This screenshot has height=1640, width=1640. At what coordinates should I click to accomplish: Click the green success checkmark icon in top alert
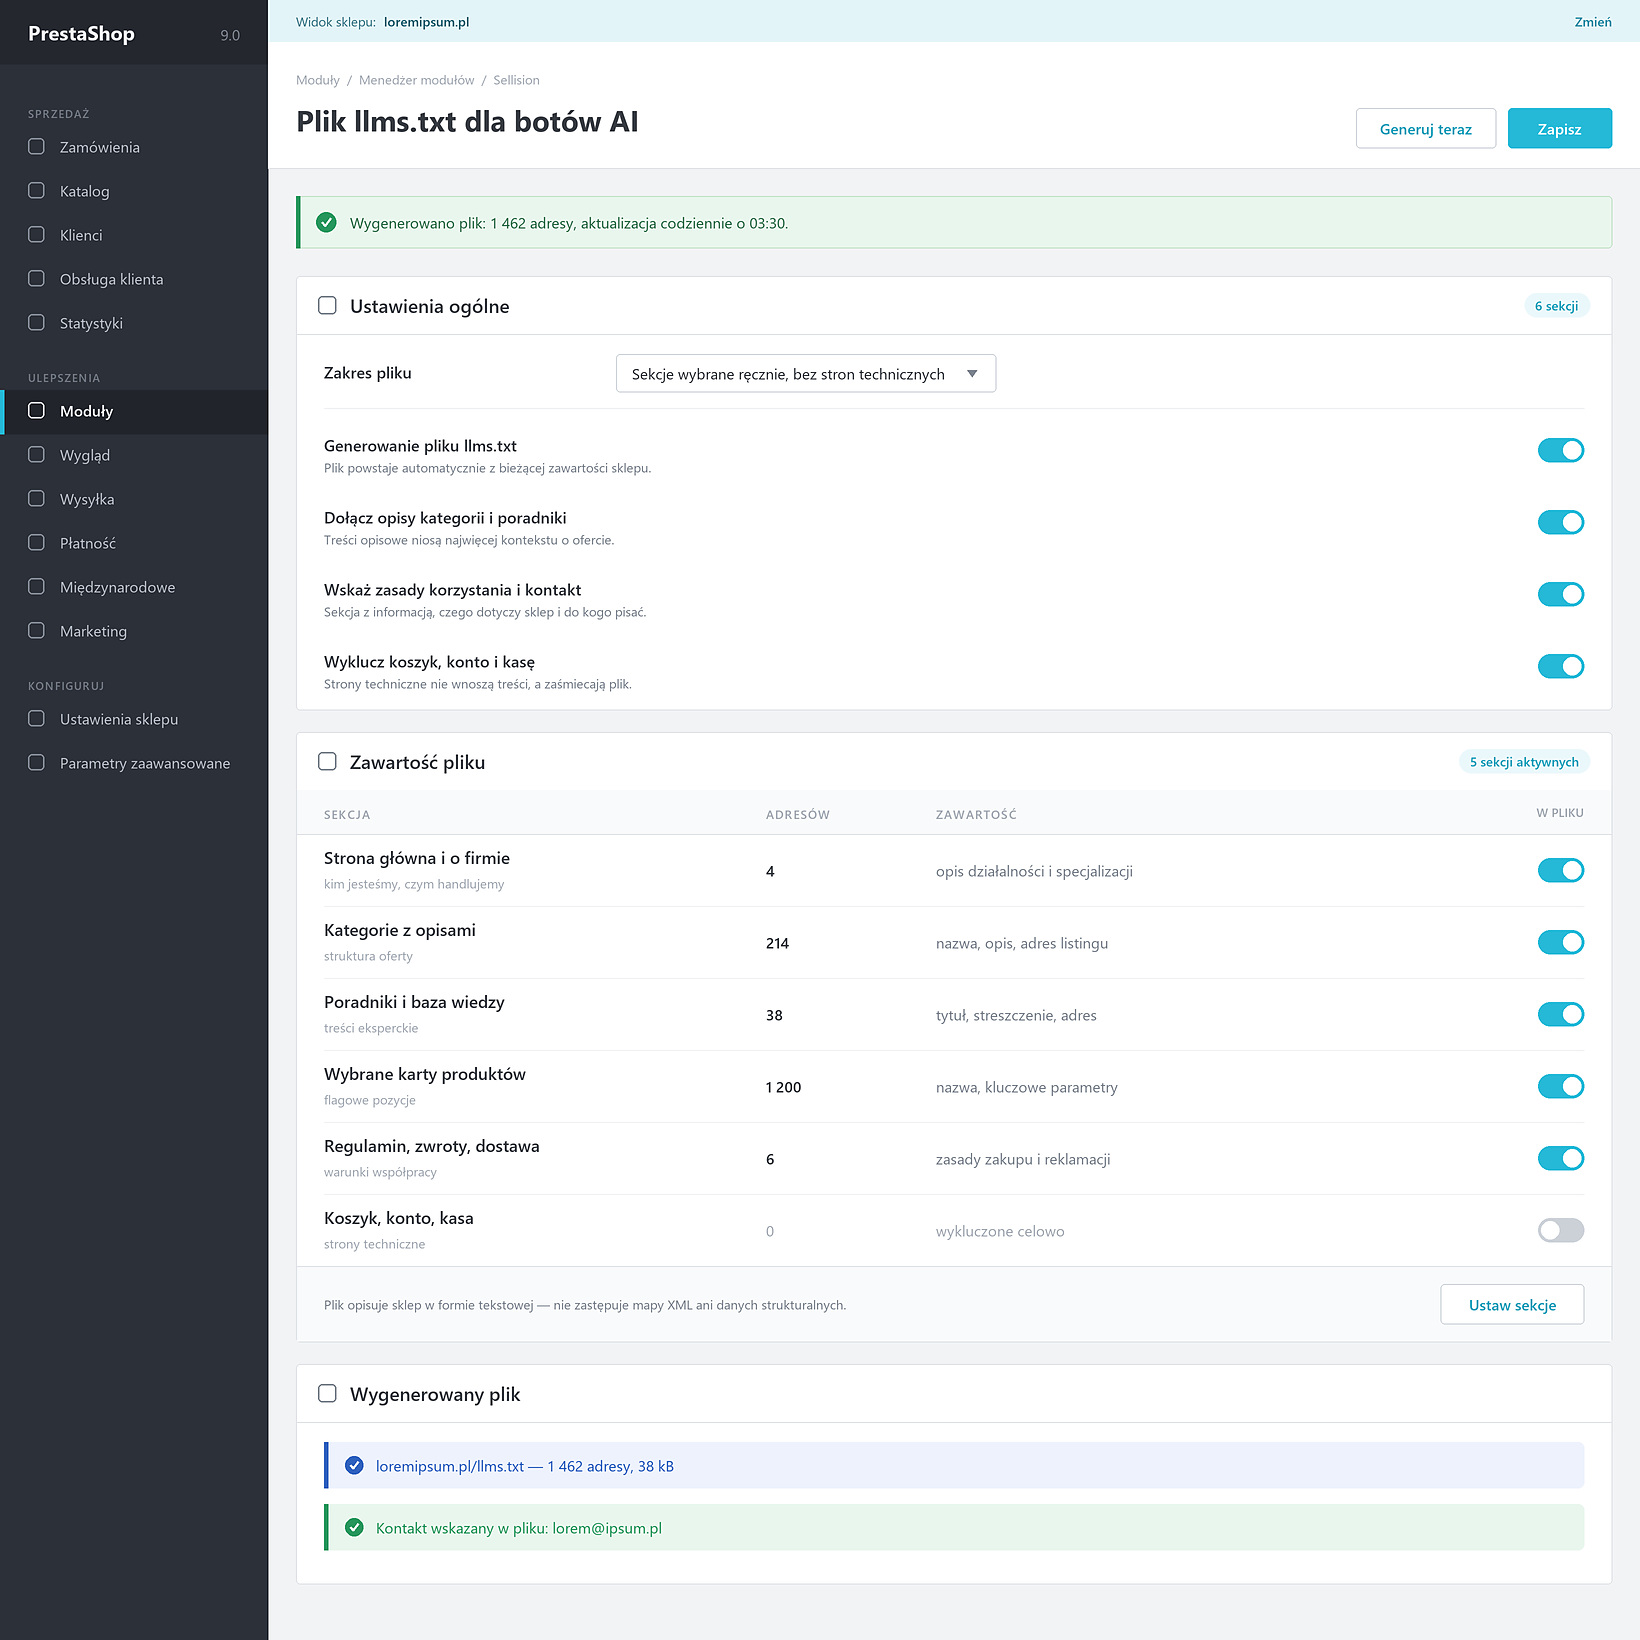[x=326, y=223]
